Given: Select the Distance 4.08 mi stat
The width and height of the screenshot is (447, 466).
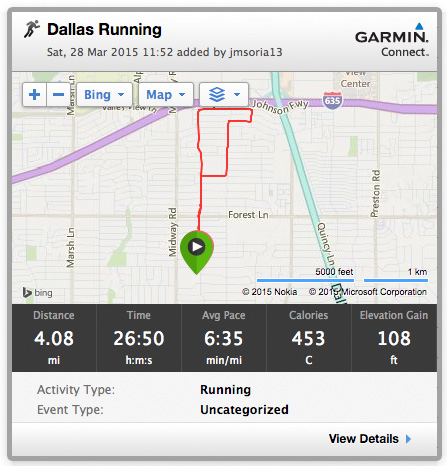Looking at the screenshot, I should click(54, 338).
